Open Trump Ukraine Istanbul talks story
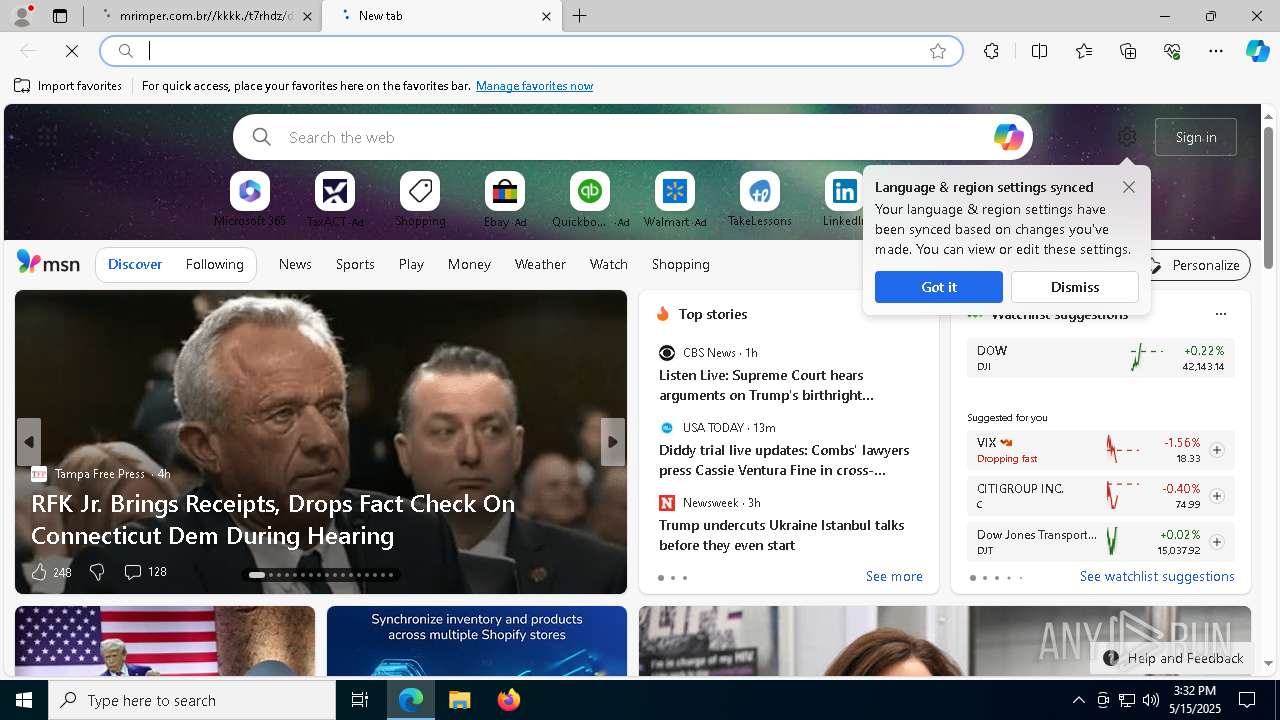1280x720 pixels. 782,535
